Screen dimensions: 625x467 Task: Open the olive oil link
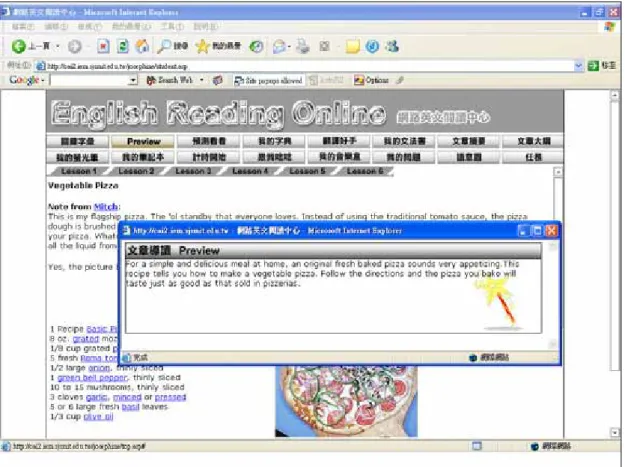(98, 417)
